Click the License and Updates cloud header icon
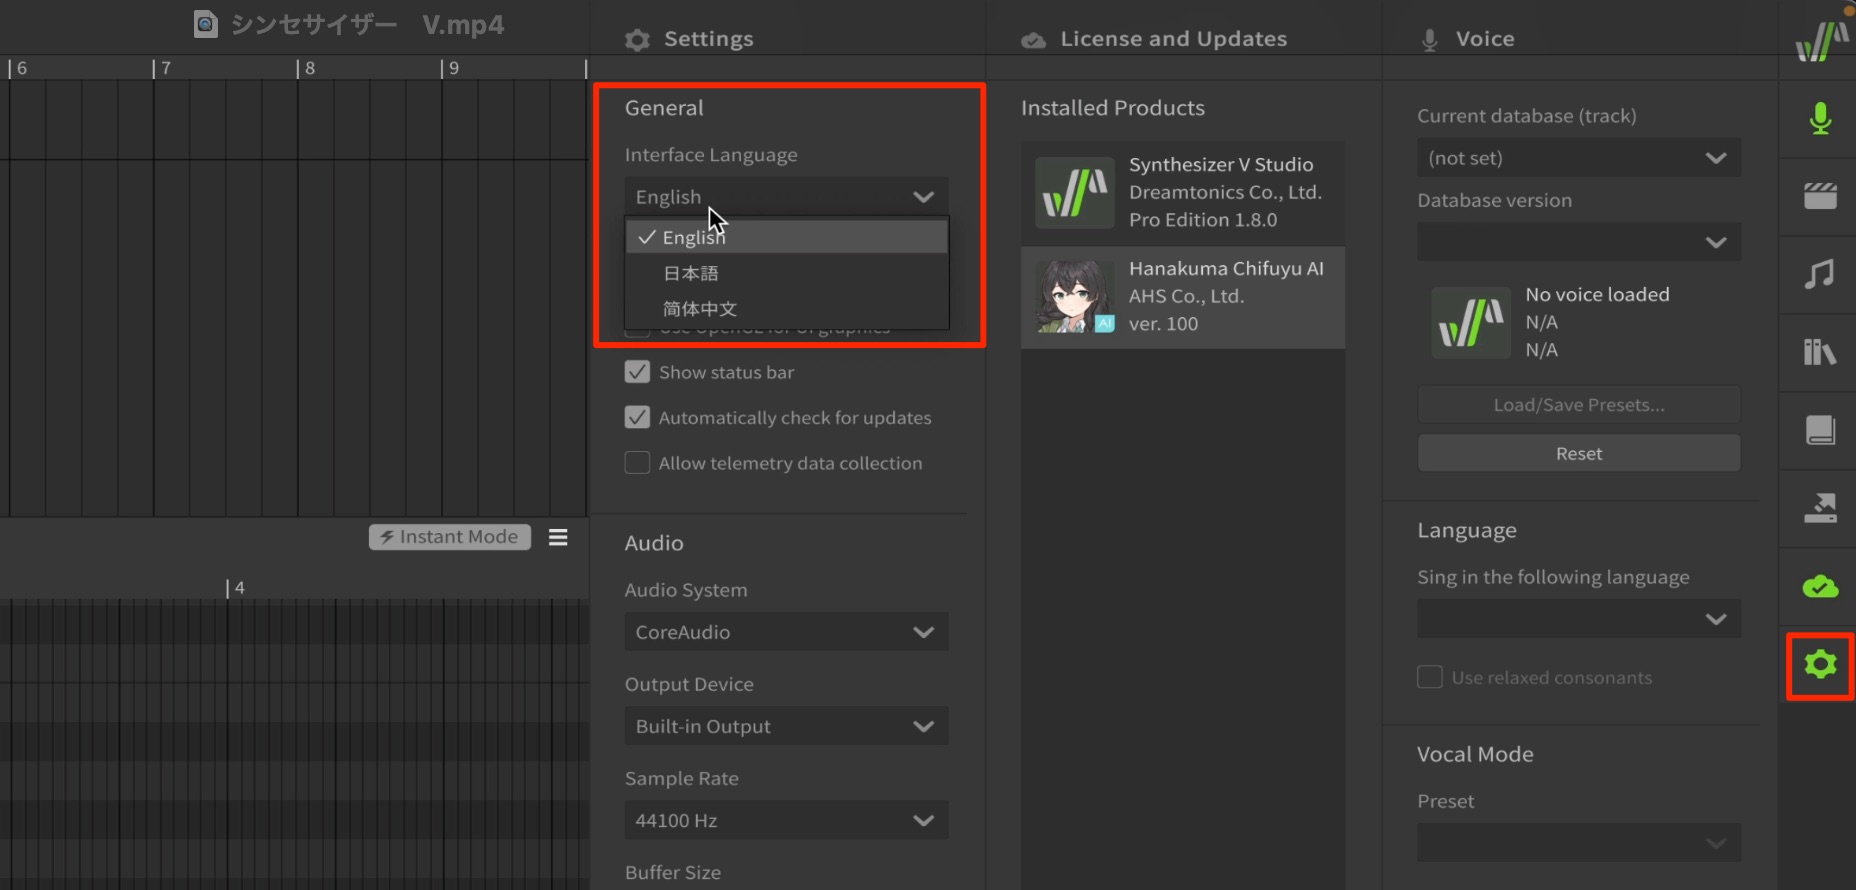This screenshot has height=890, width=1856. (1033, 40)
